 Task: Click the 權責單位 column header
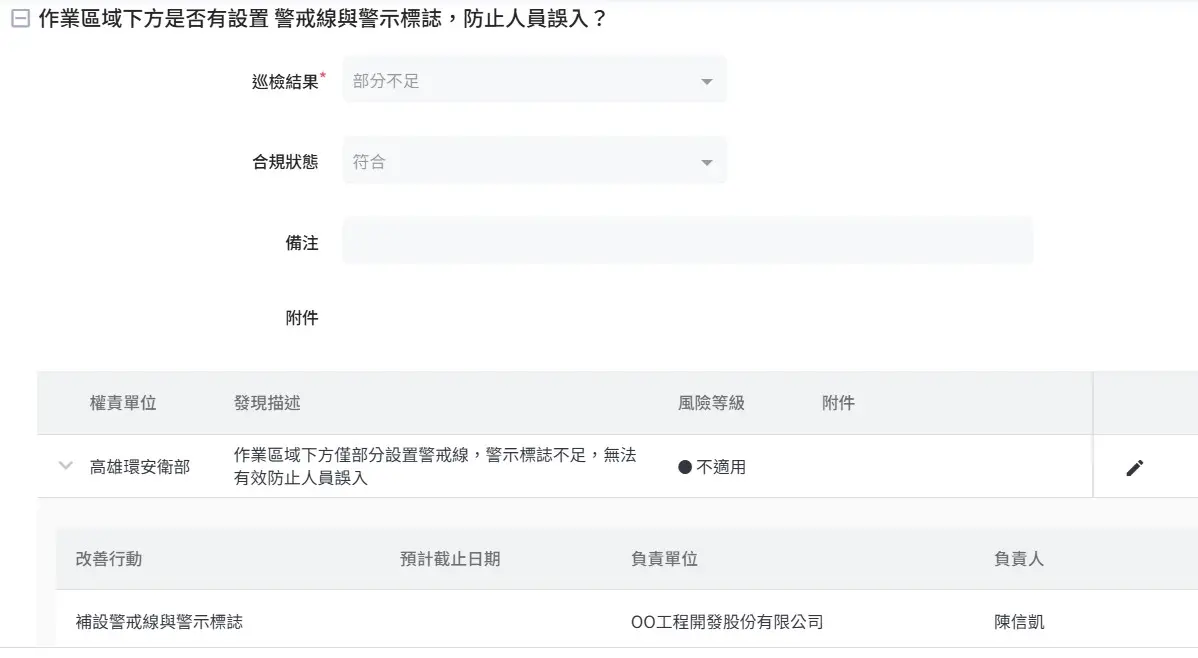point(123,403)
